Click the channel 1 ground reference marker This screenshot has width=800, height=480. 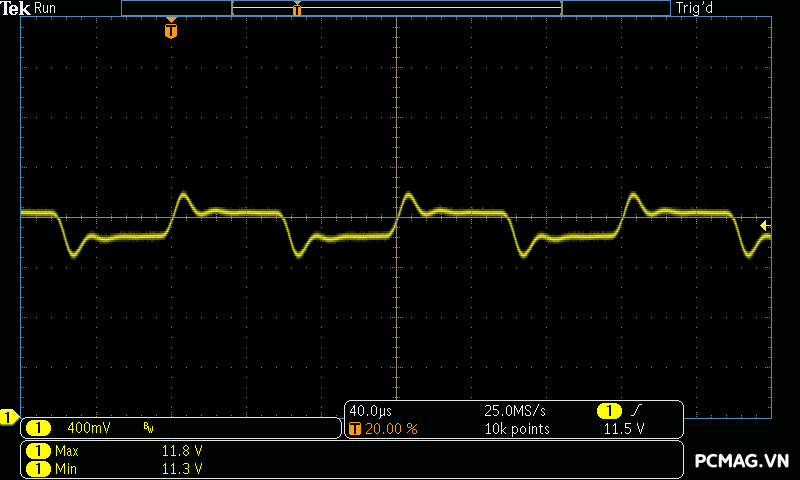point(9,417)
